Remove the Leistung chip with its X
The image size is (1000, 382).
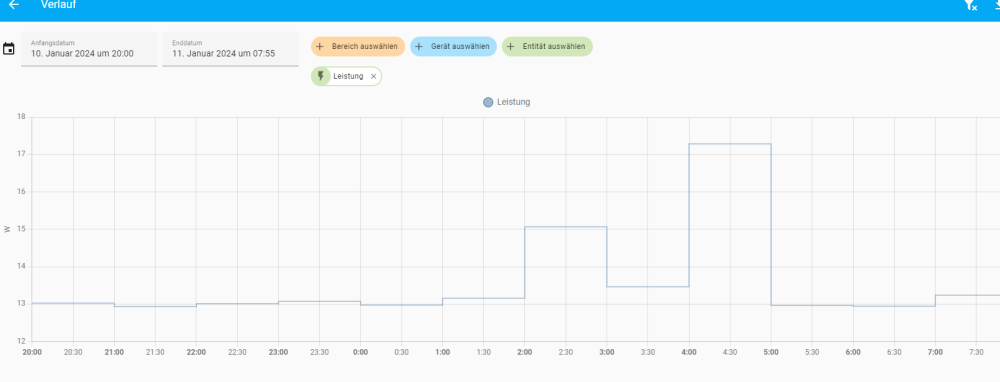tap(374, 77)
